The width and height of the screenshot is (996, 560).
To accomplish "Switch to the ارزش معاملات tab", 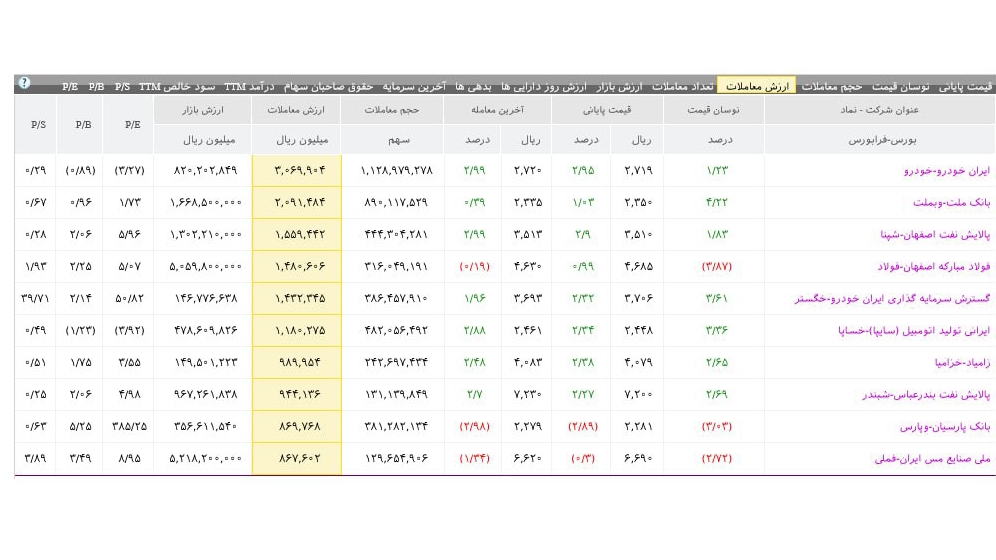I will pos(757,86).
